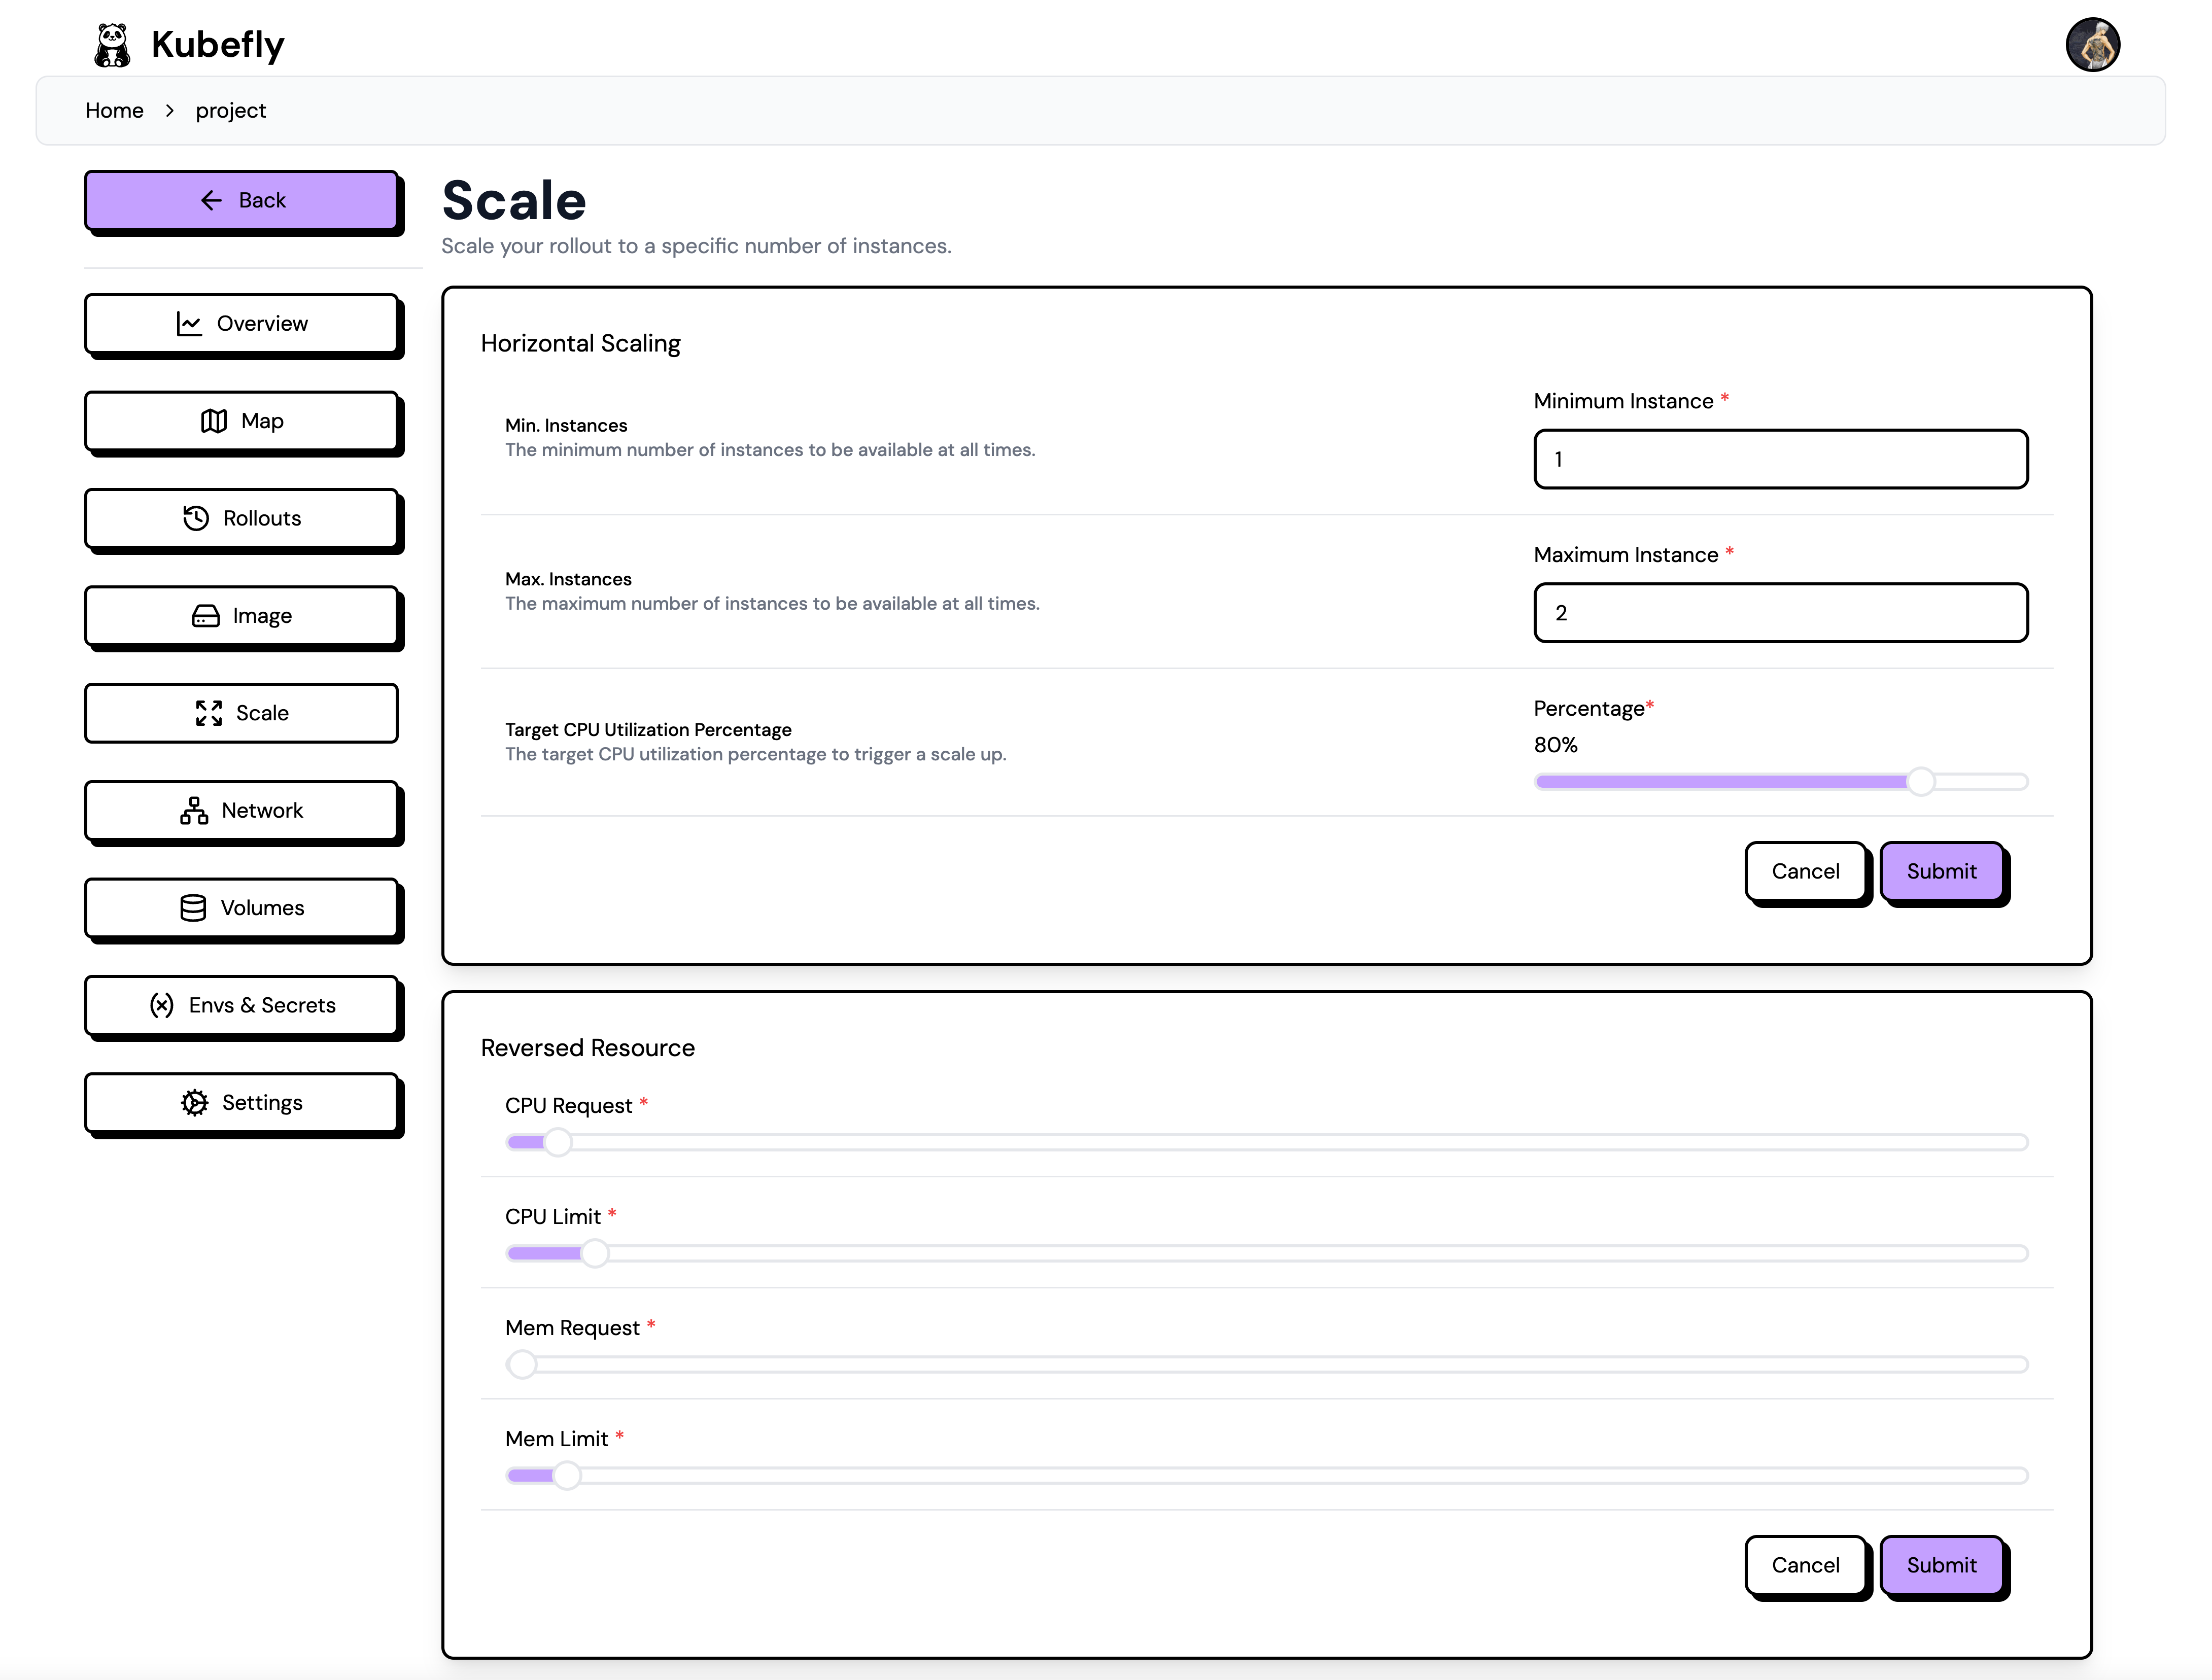Click the Envs & Secrets variable icon
Screen dimensions: 2212x1680
pos(162,1005)
